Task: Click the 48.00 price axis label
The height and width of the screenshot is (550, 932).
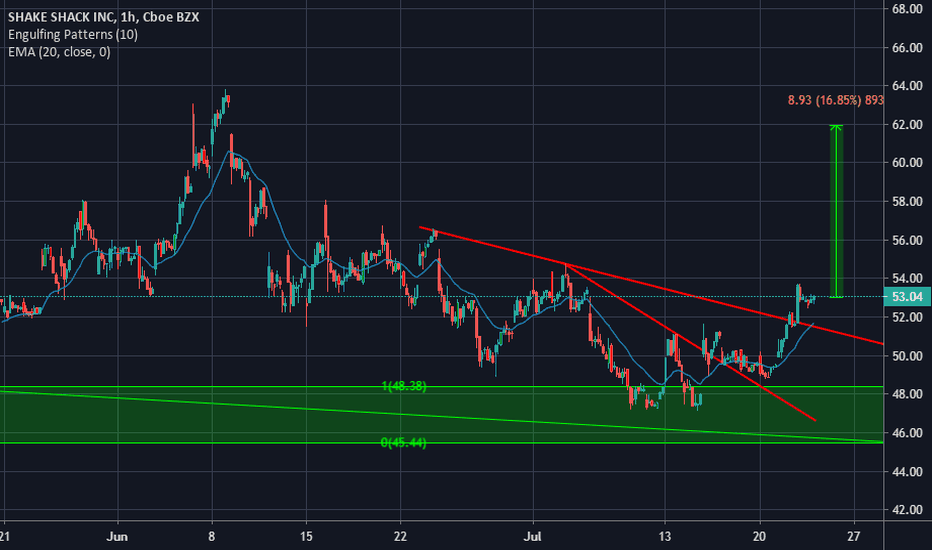Action: (x=907, y=394)
